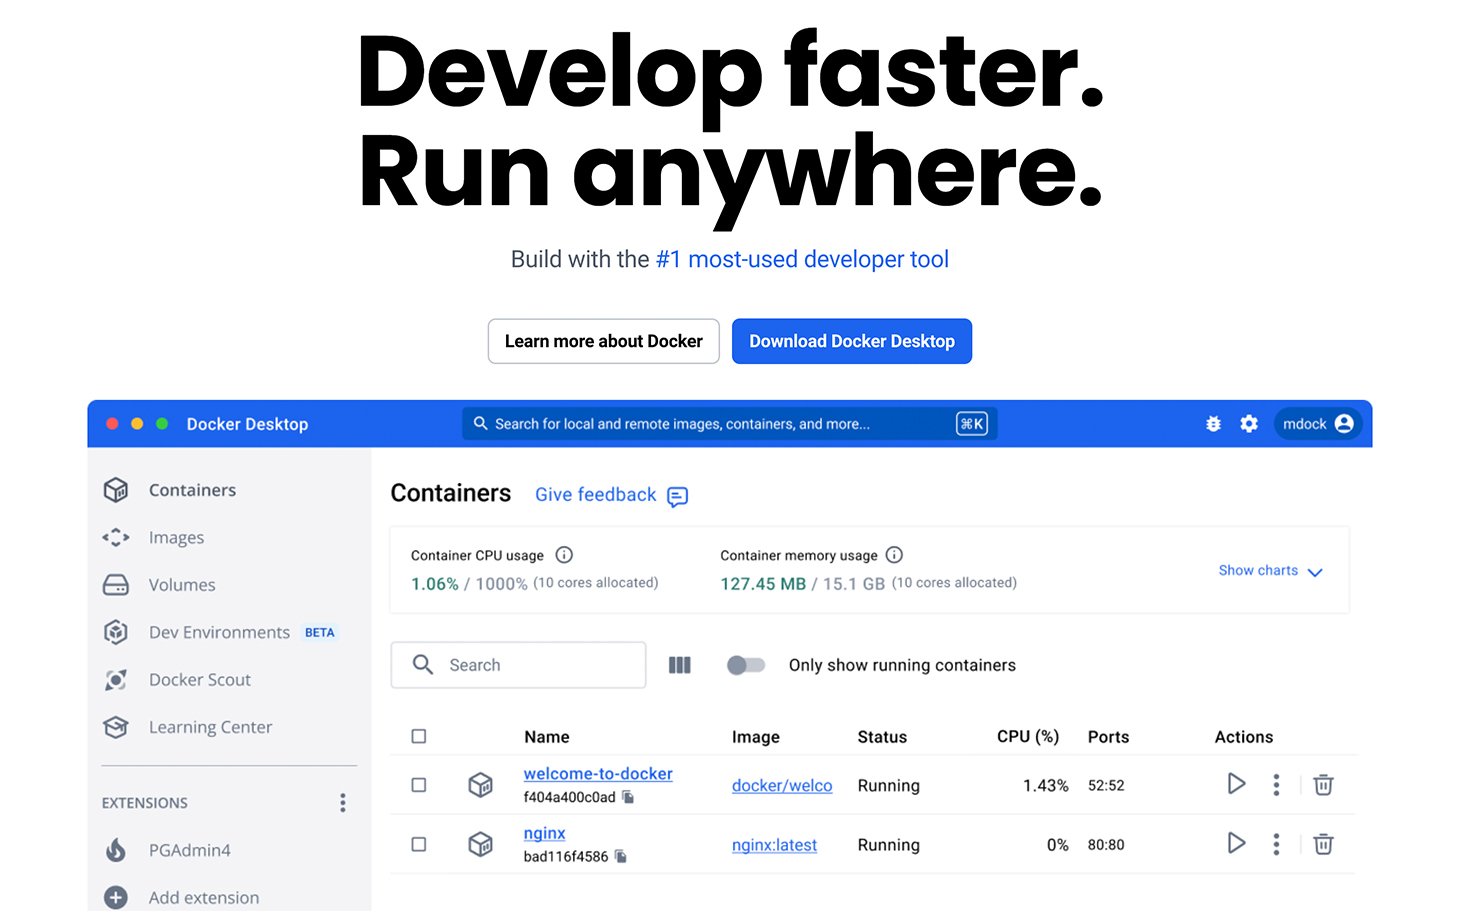Select the checkbox in the table header
Image resolution: width=1460 pixels, height=921 pixels.
[418, 736]
